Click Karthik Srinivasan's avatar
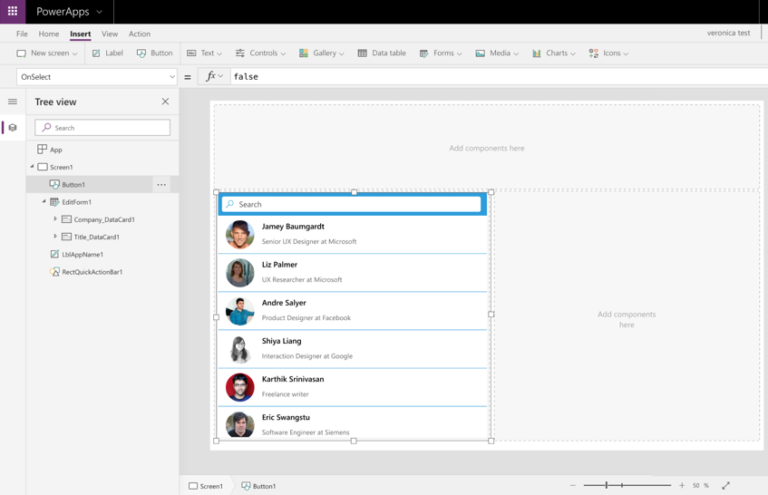Viewport: 768px width, 495px height. (240, 387)
